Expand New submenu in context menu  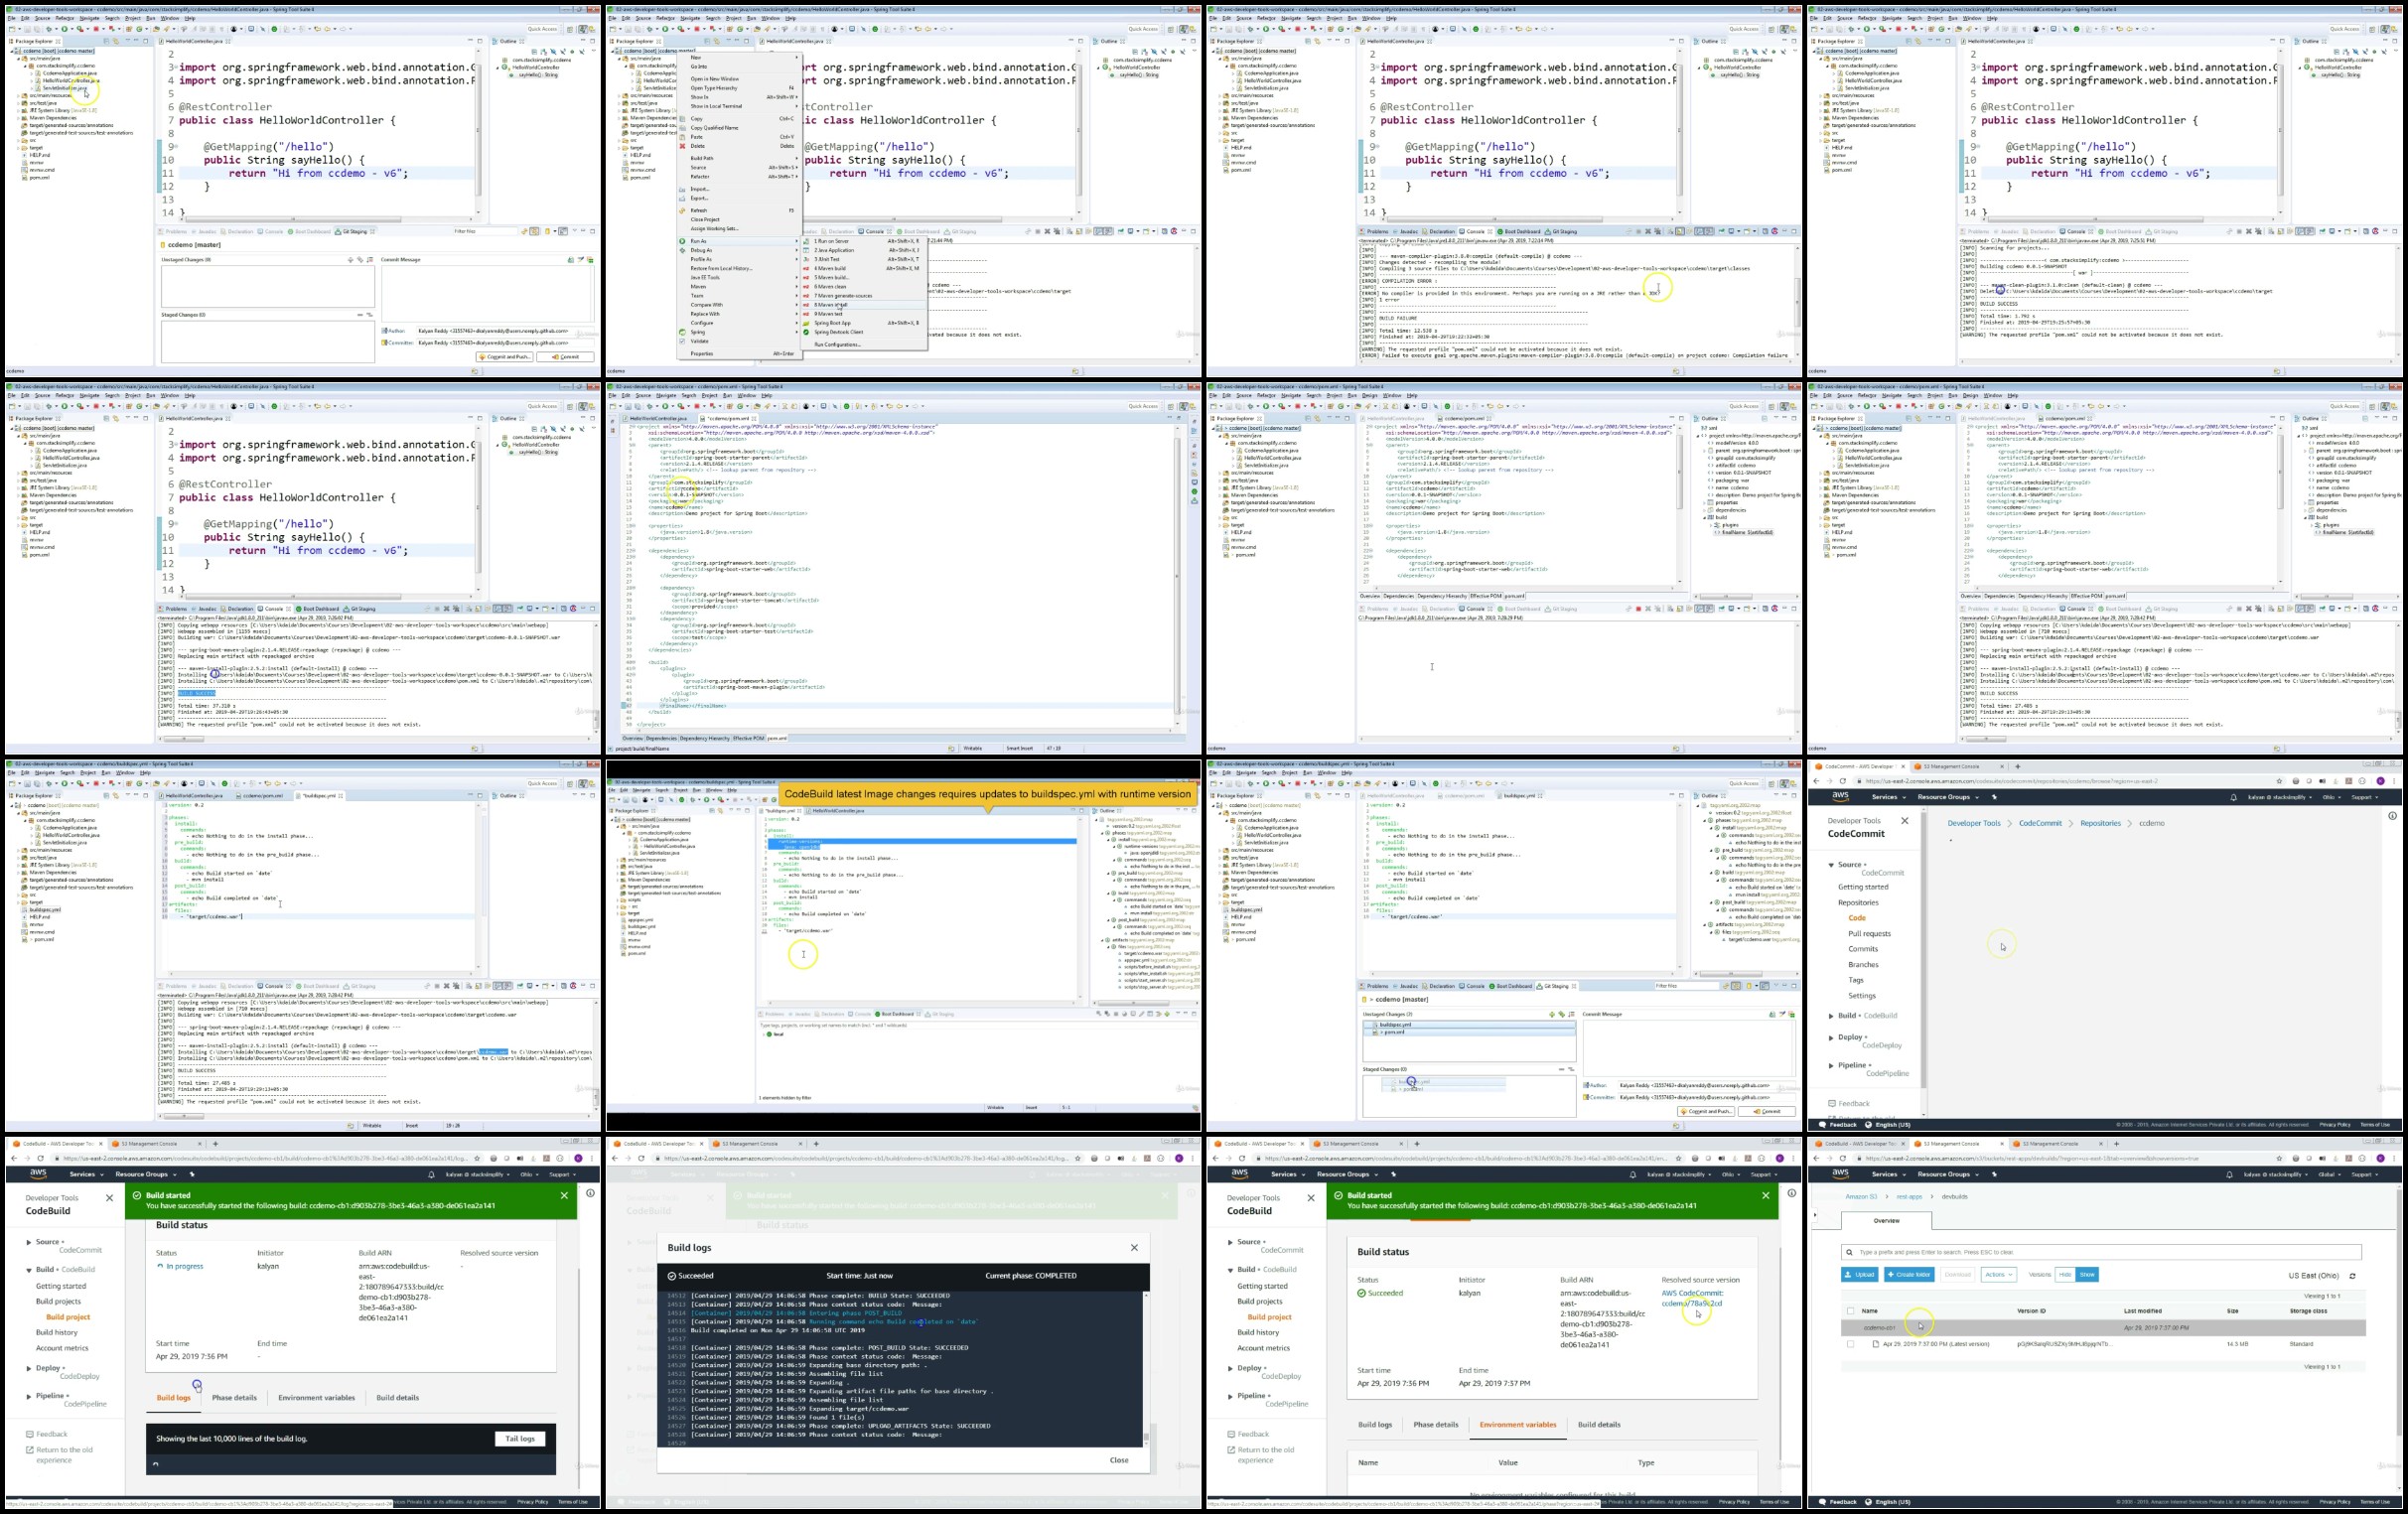coord(740,58)
